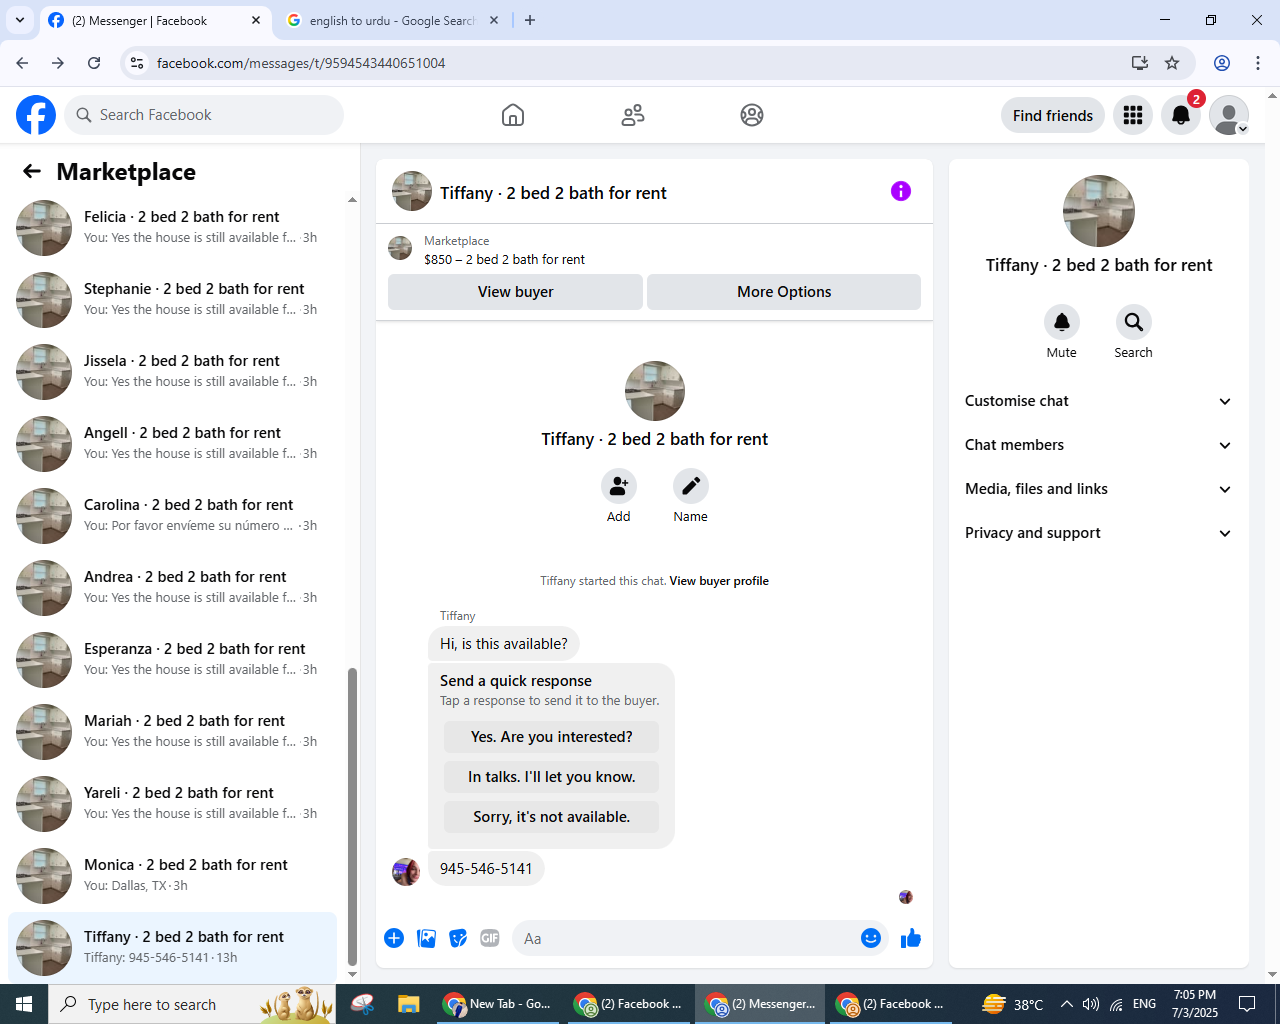This screenshot has width=1280, height=1024.
Task: Attach a file using the photo icon
Action: point(426,938)
